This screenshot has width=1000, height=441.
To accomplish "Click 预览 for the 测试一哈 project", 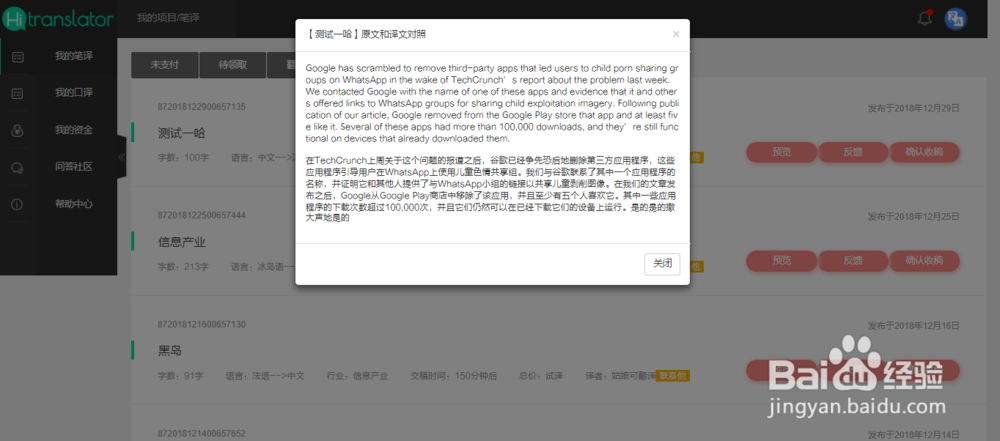I will (781, 152).
